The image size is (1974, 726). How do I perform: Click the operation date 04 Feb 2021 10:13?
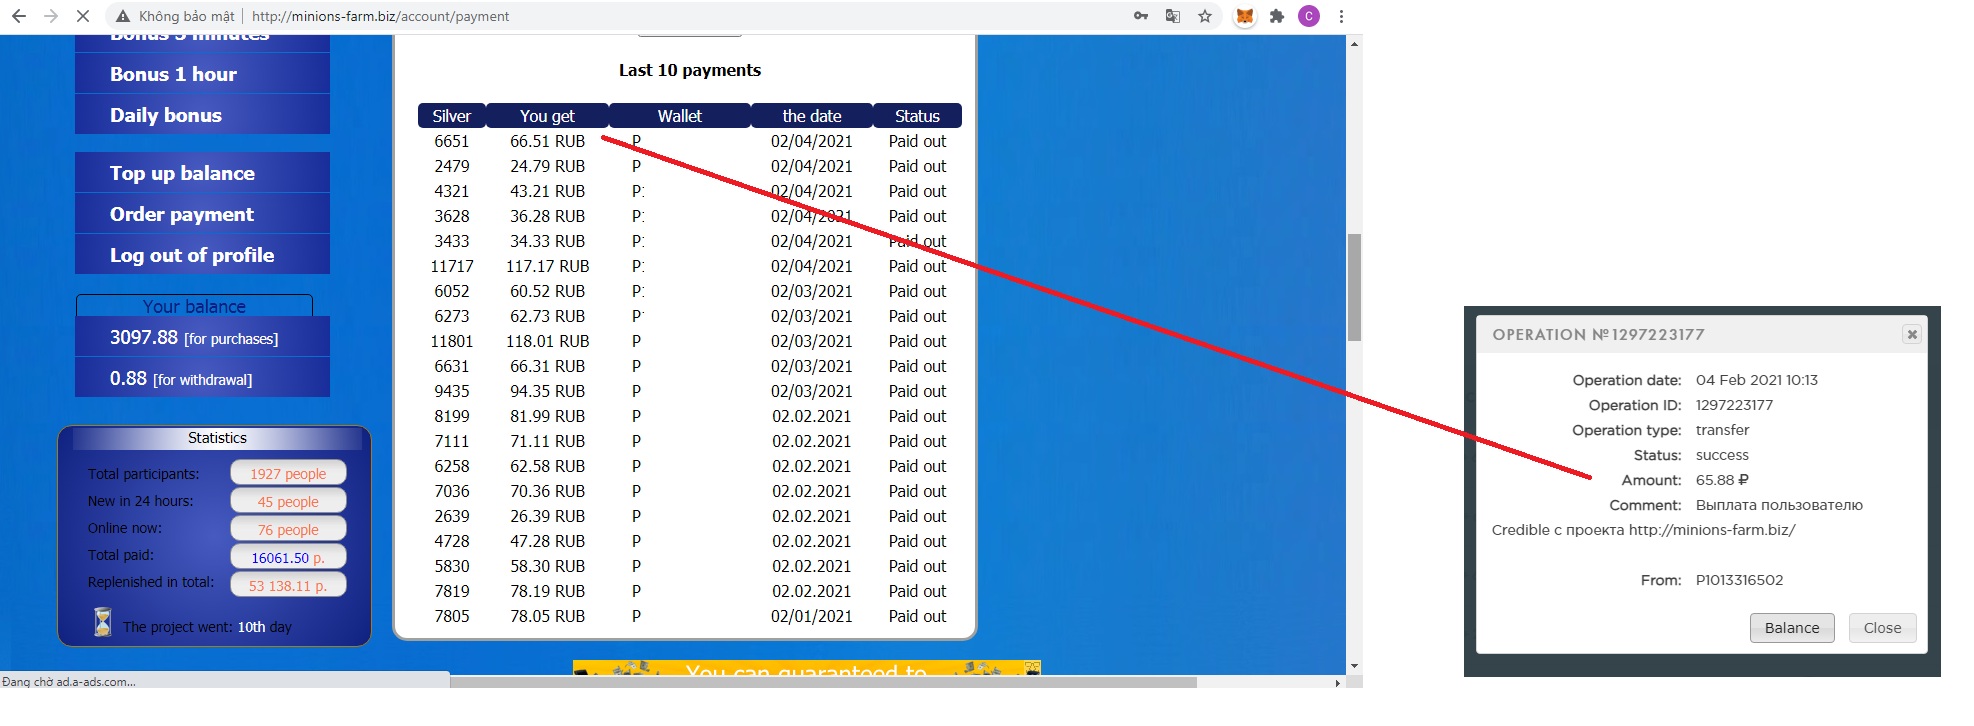point(1757,380)
